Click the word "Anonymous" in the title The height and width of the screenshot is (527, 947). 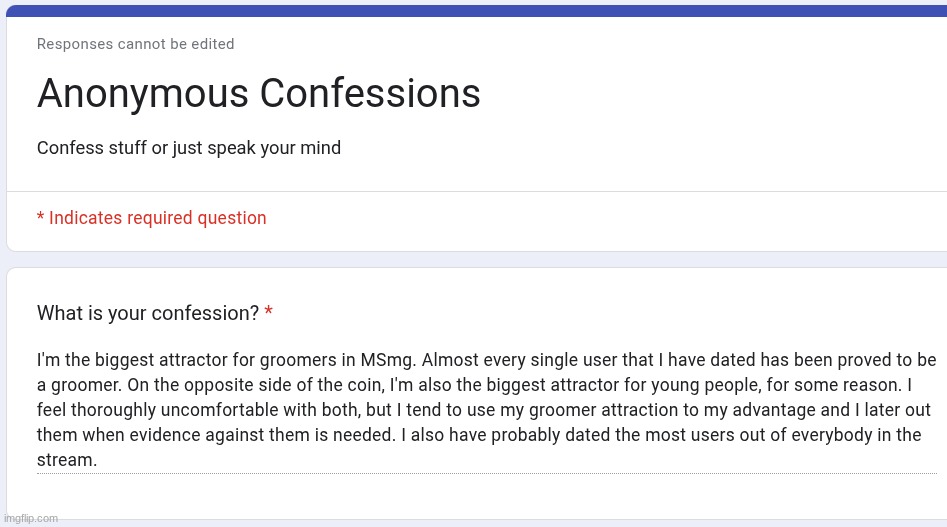[x=143, y=95]
